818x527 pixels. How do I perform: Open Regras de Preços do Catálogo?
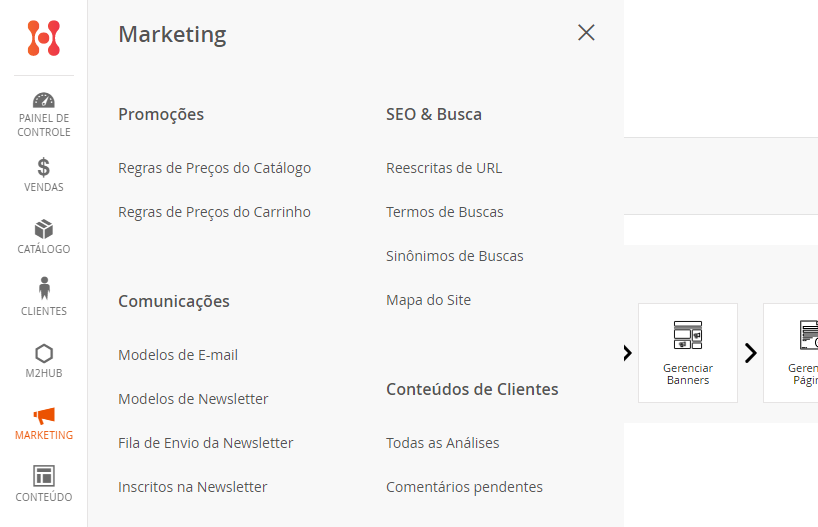[x=214, y=168]
